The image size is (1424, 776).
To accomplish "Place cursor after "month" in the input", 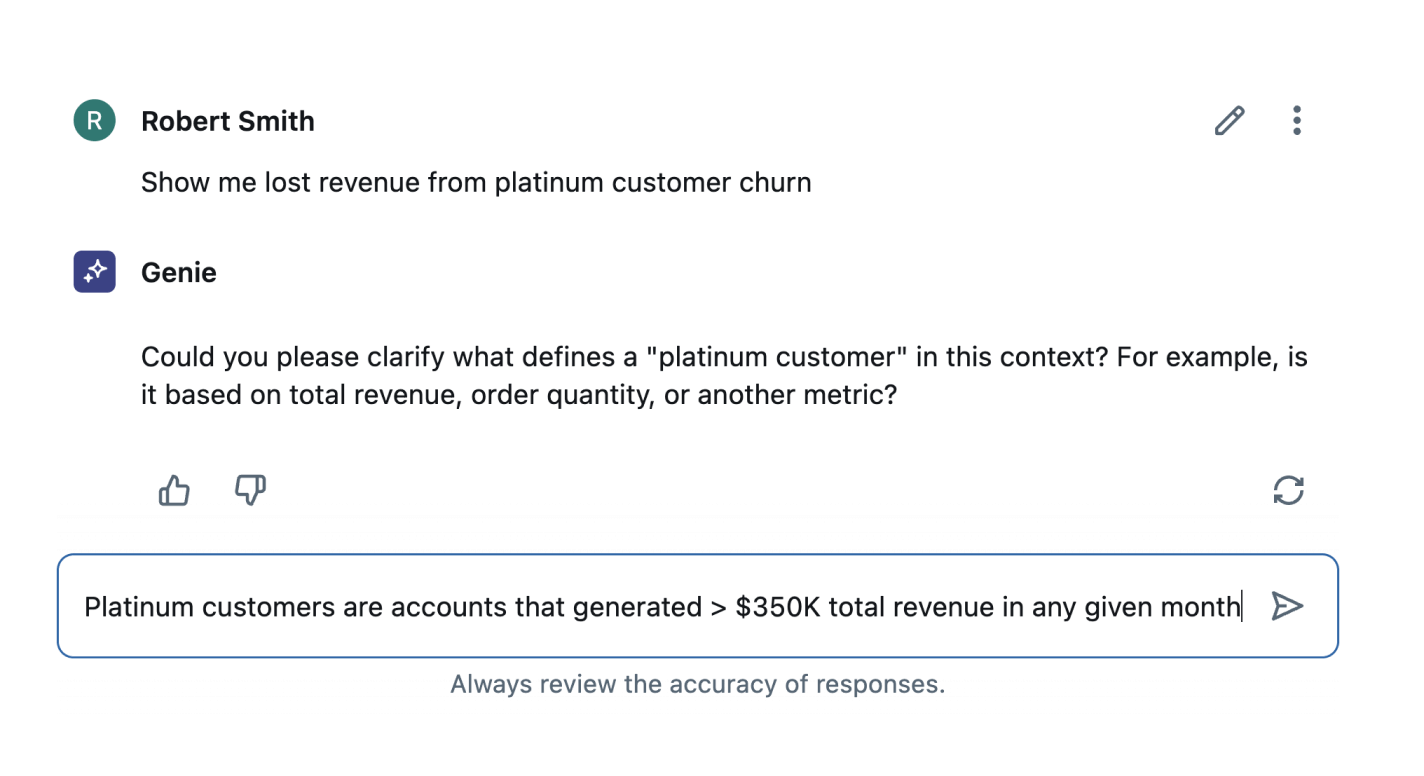I will click(x=1241, y=606).
